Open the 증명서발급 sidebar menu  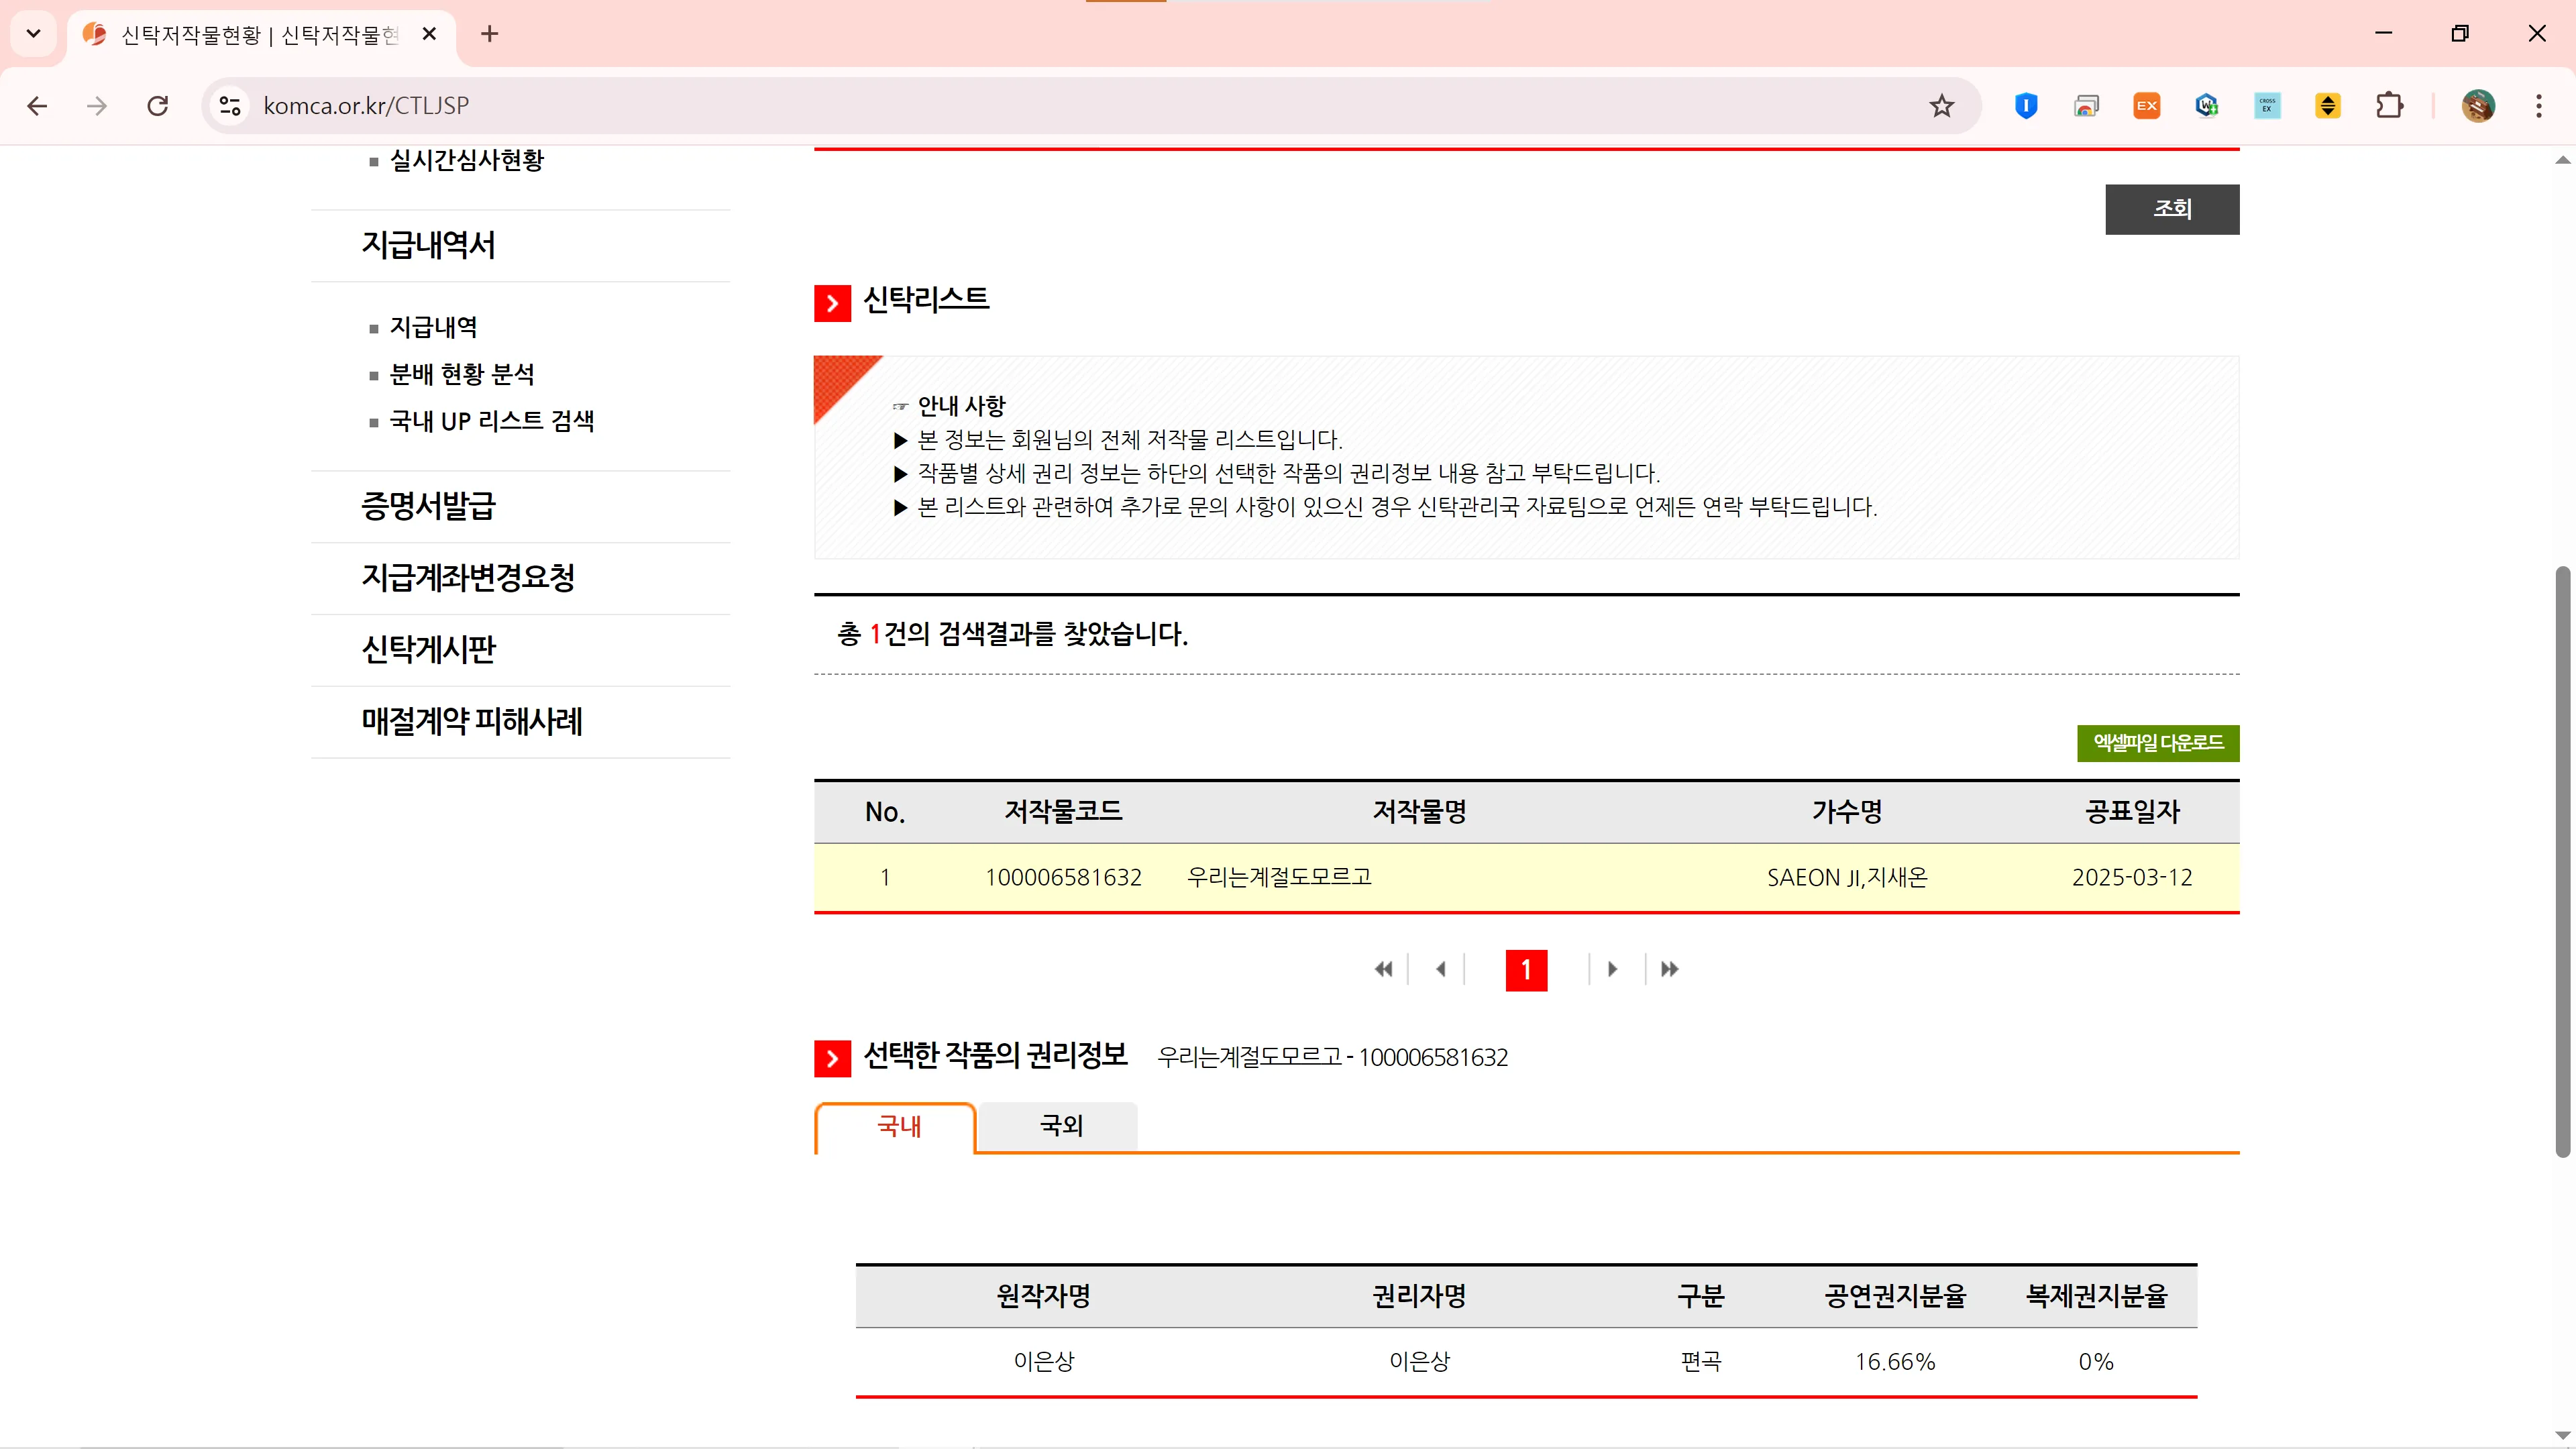click(428, 506)
